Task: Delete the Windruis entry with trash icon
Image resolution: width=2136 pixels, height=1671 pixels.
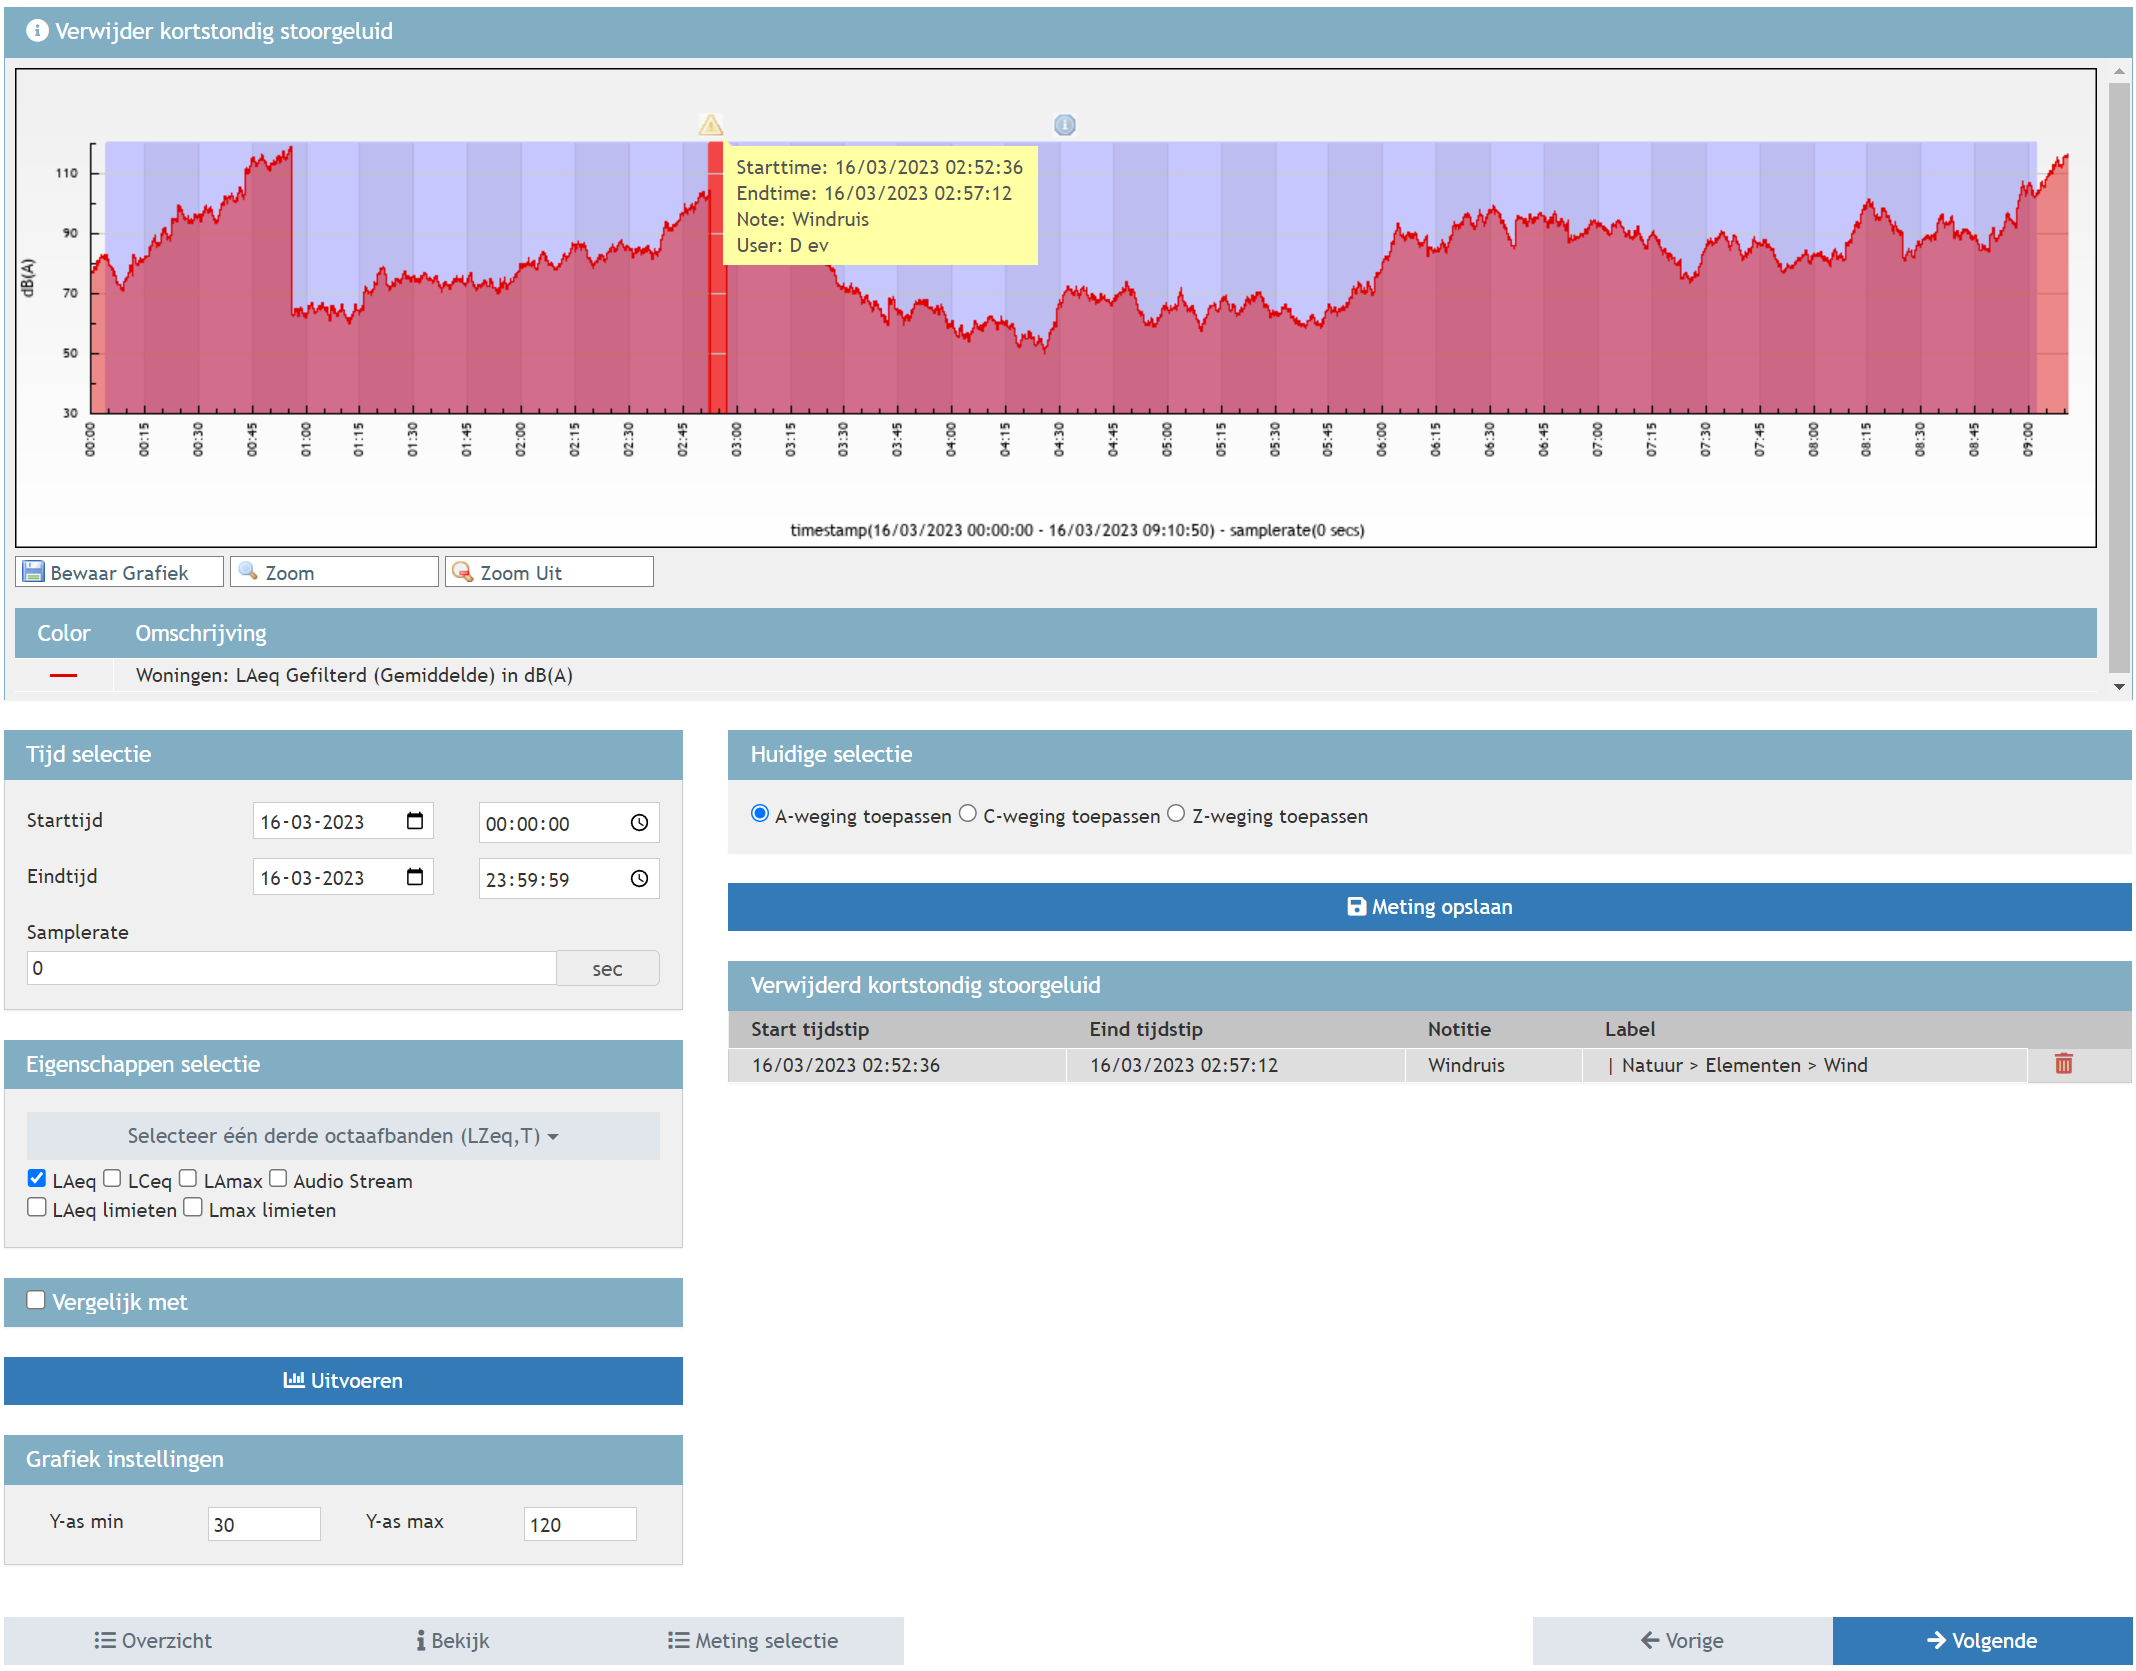Action: point(2063,1064)
